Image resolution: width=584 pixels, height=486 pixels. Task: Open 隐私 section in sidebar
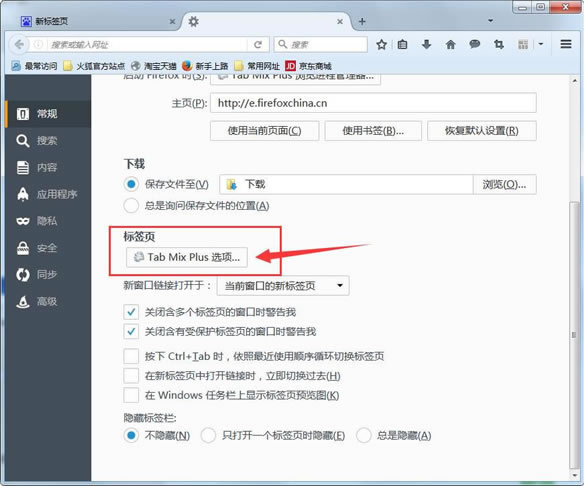pyautogui.click(x=48, y=221)
